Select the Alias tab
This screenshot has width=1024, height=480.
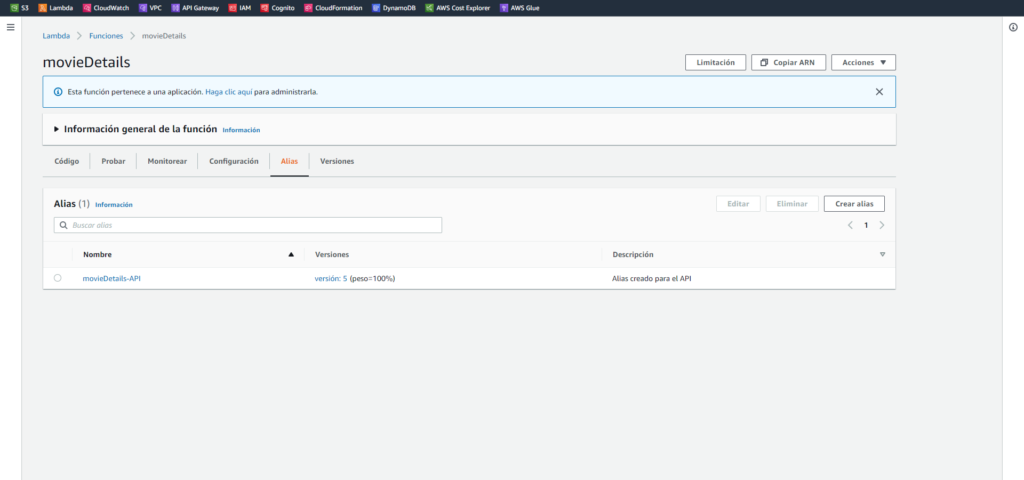tap(289, 161)
